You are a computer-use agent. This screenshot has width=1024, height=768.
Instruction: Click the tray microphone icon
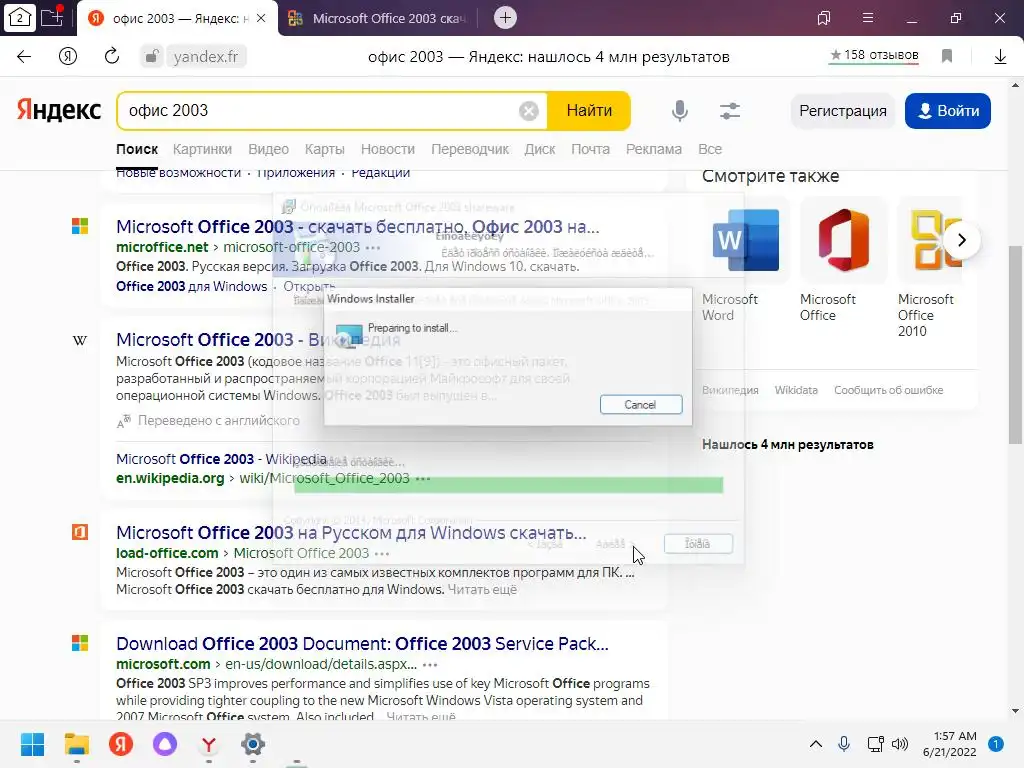click(x=844, y=744)
